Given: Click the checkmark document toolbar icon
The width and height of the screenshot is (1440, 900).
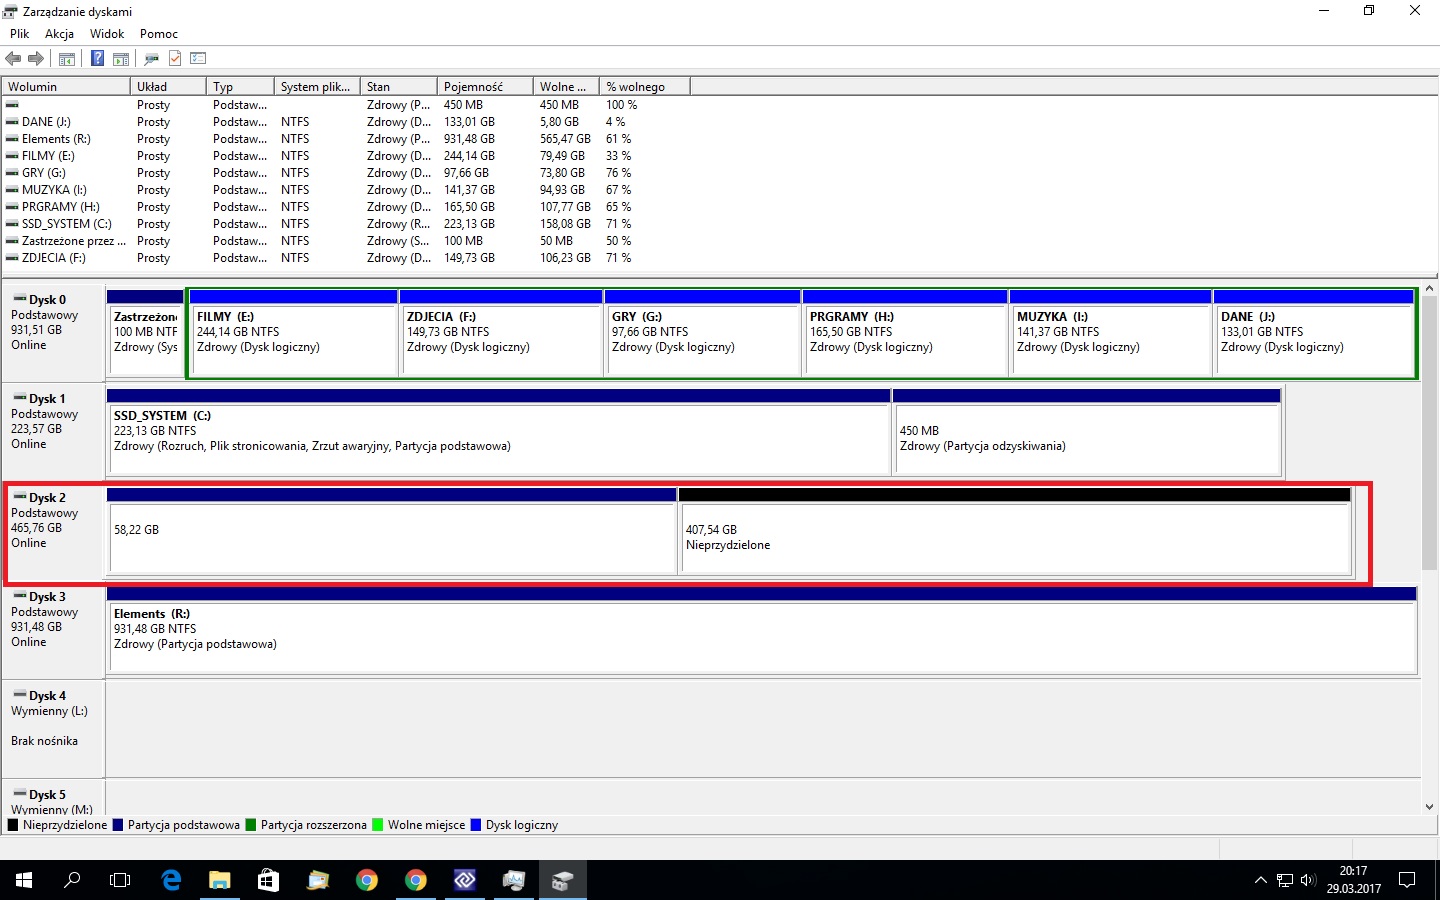Looking at the screenshot, I should tap(175, 58).
